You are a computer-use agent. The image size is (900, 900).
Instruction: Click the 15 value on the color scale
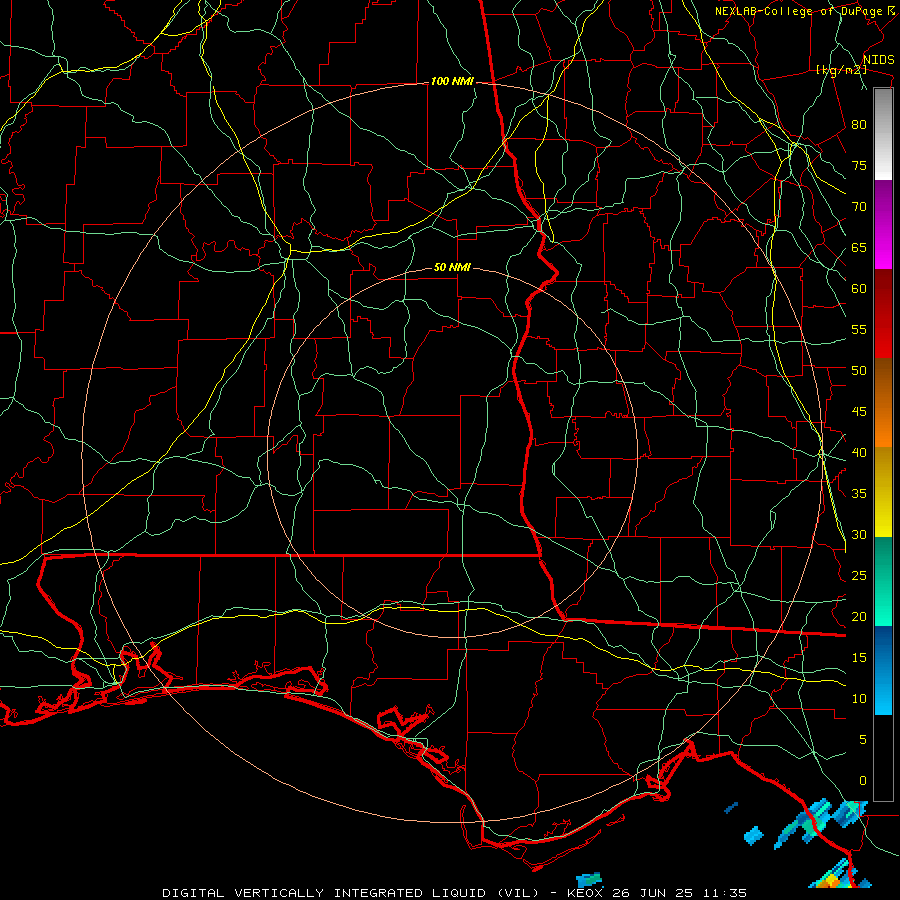[x=859, y=658]
